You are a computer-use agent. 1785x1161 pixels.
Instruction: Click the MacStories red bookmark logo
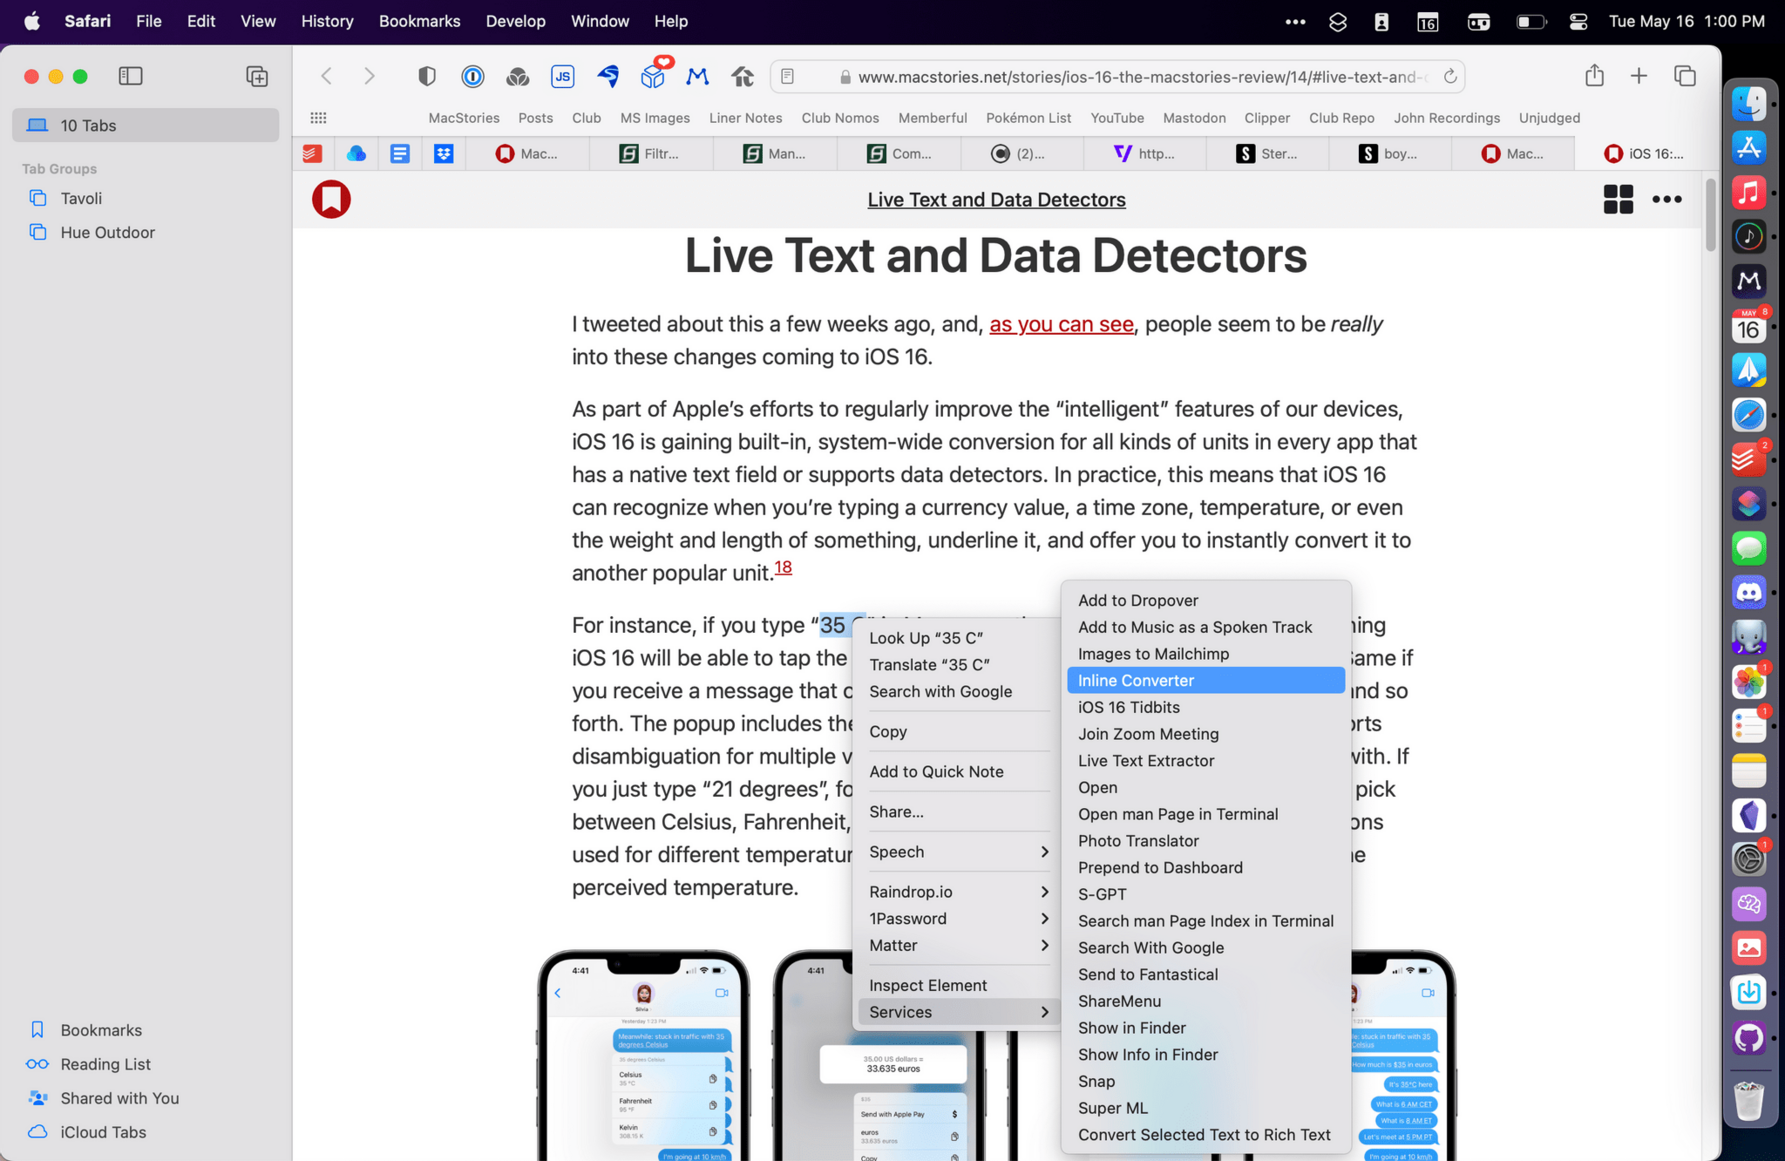[331, 199]
